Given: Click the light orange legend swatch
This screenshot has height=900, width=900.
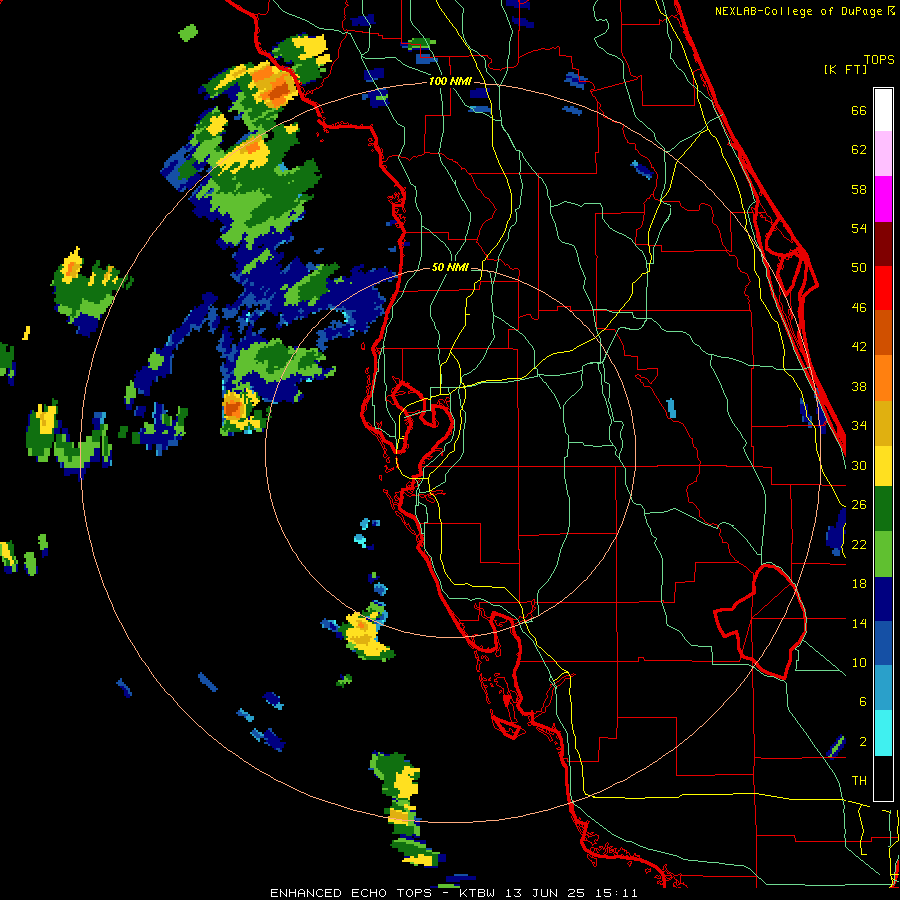Looking at the screenshot, I should [883, 377].
